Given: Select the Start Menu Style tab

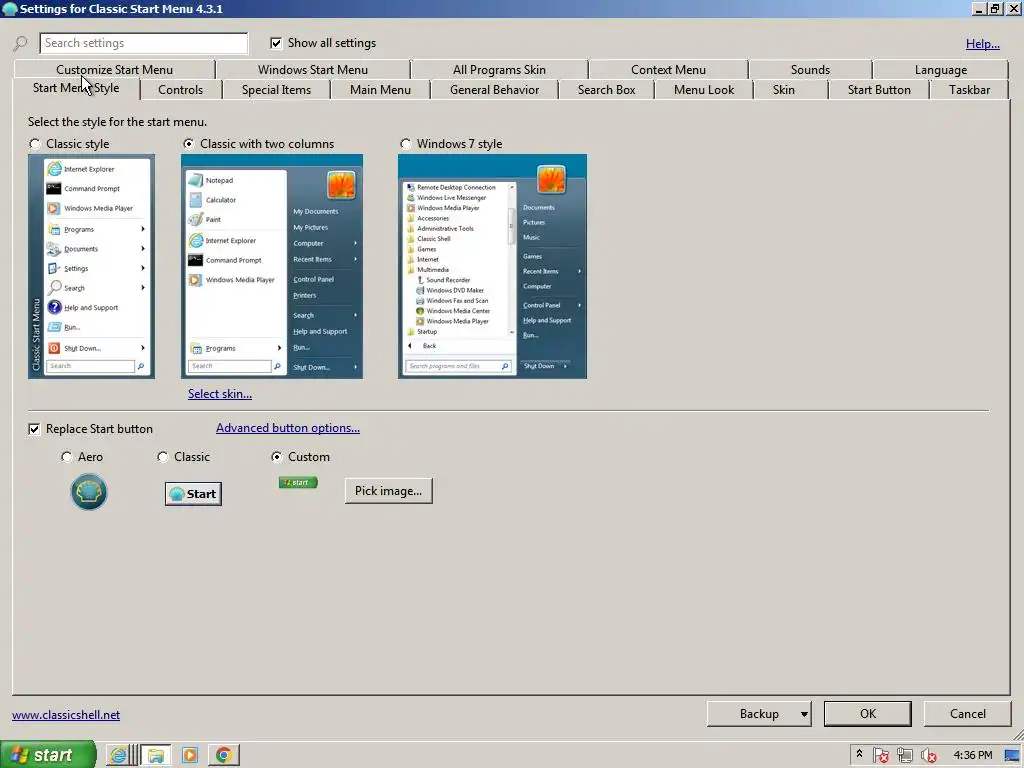Looking at the screenshot, I should click(76, 89).
